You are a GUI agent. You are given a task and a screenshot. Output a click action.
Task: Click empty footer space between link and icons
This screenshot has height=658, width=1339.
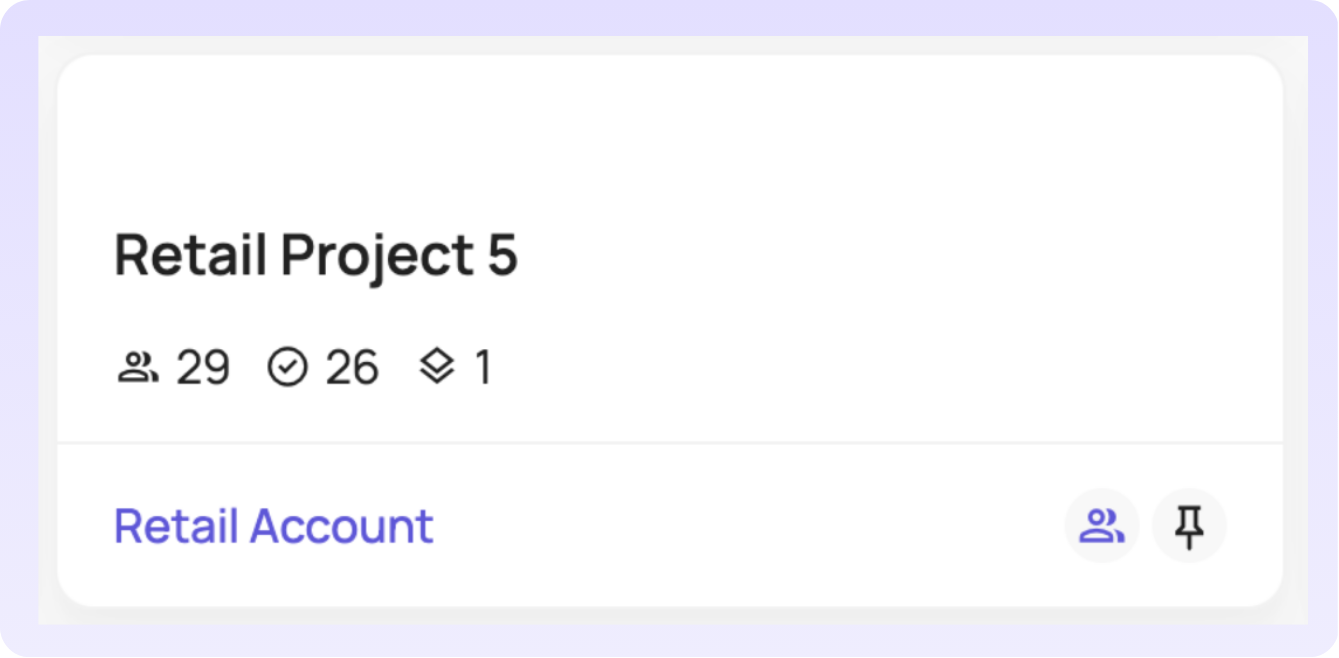click(x=750, y=526)
